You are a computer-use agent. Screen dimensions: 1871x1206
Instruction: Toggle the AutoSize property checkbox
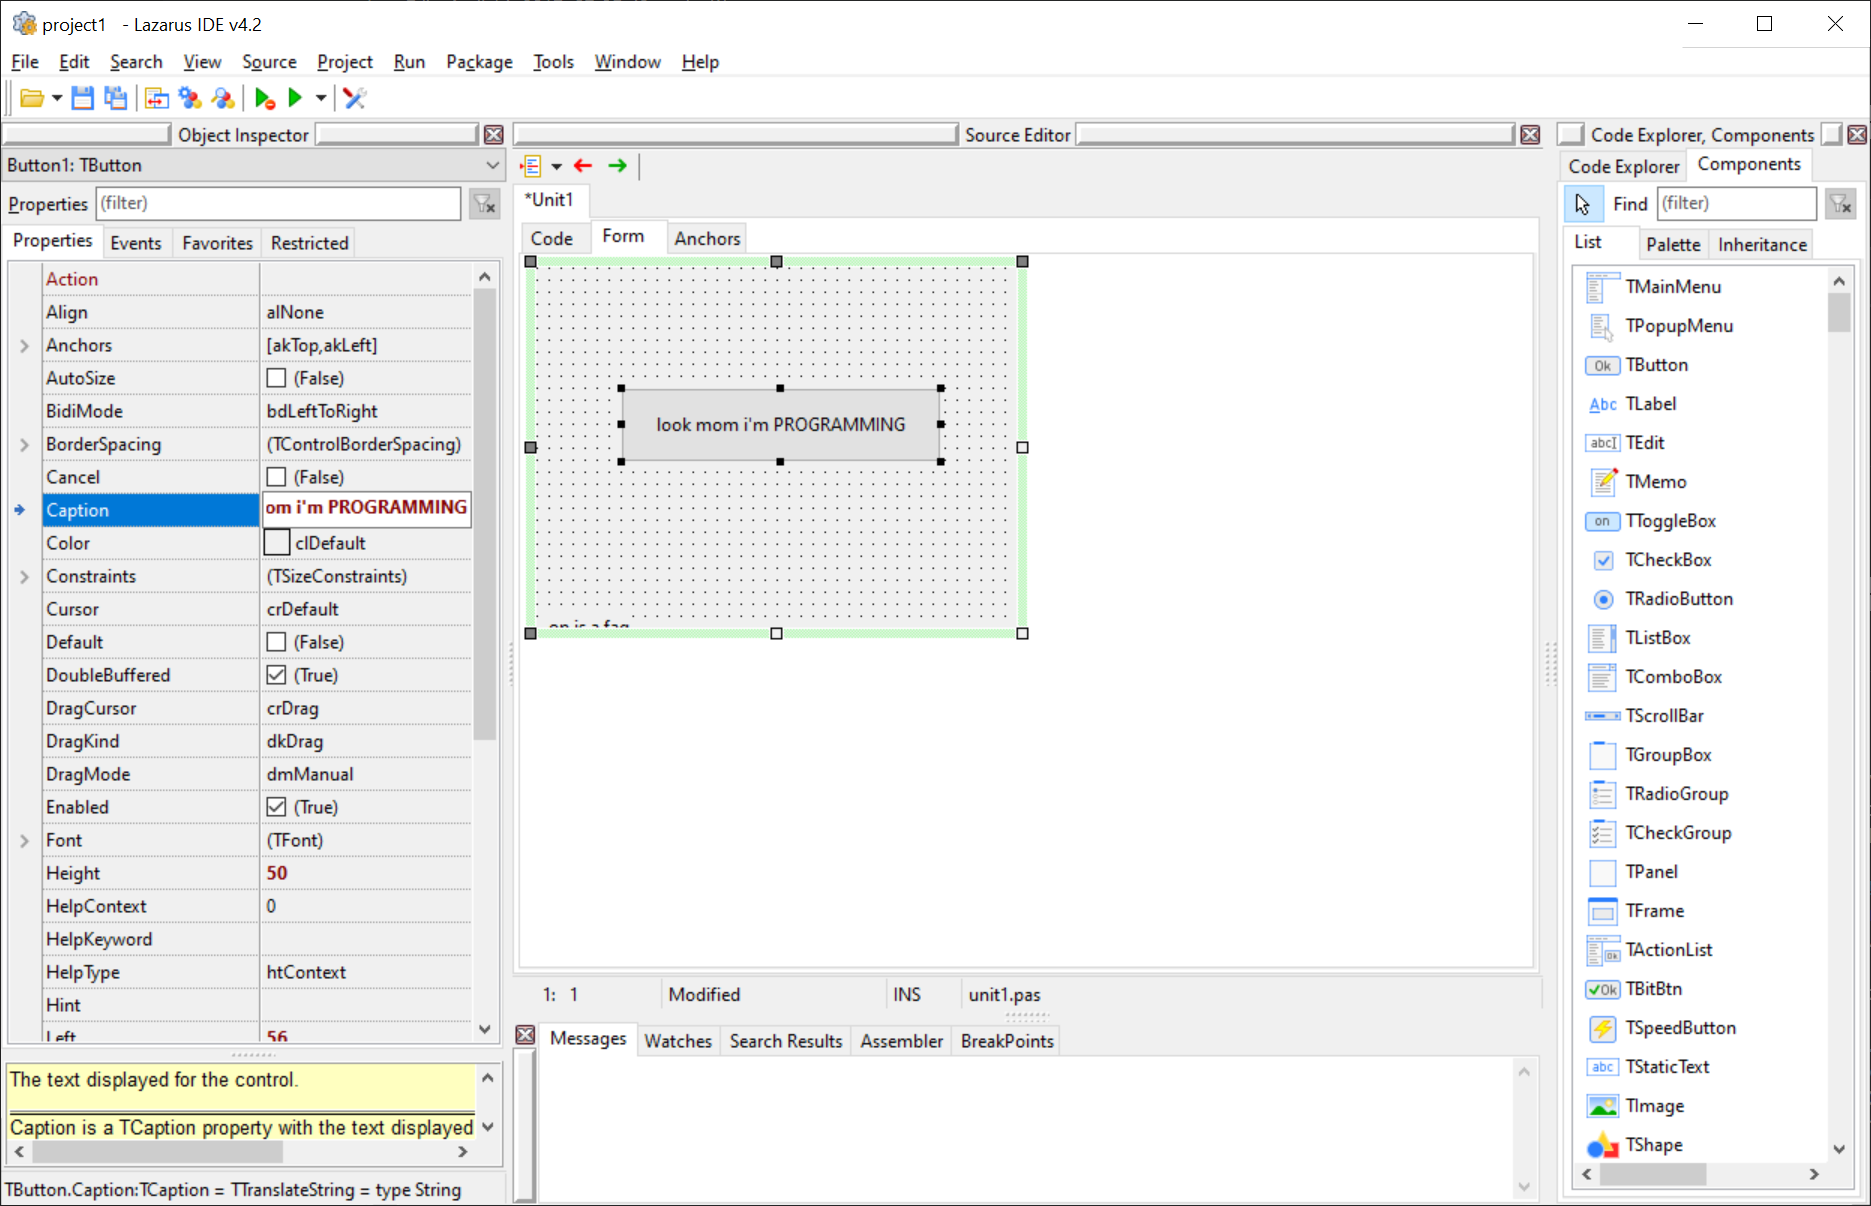point(277,378)
